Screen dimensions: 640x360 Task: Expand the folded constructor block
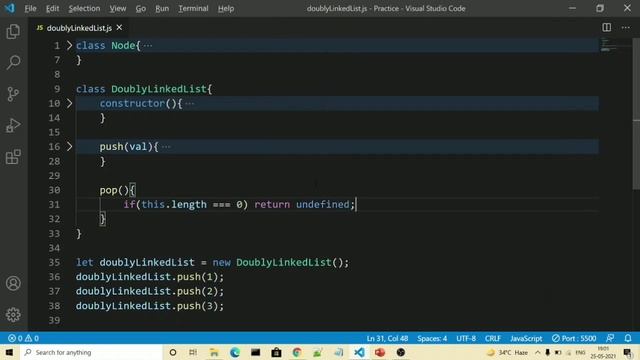tap(69, 103)
